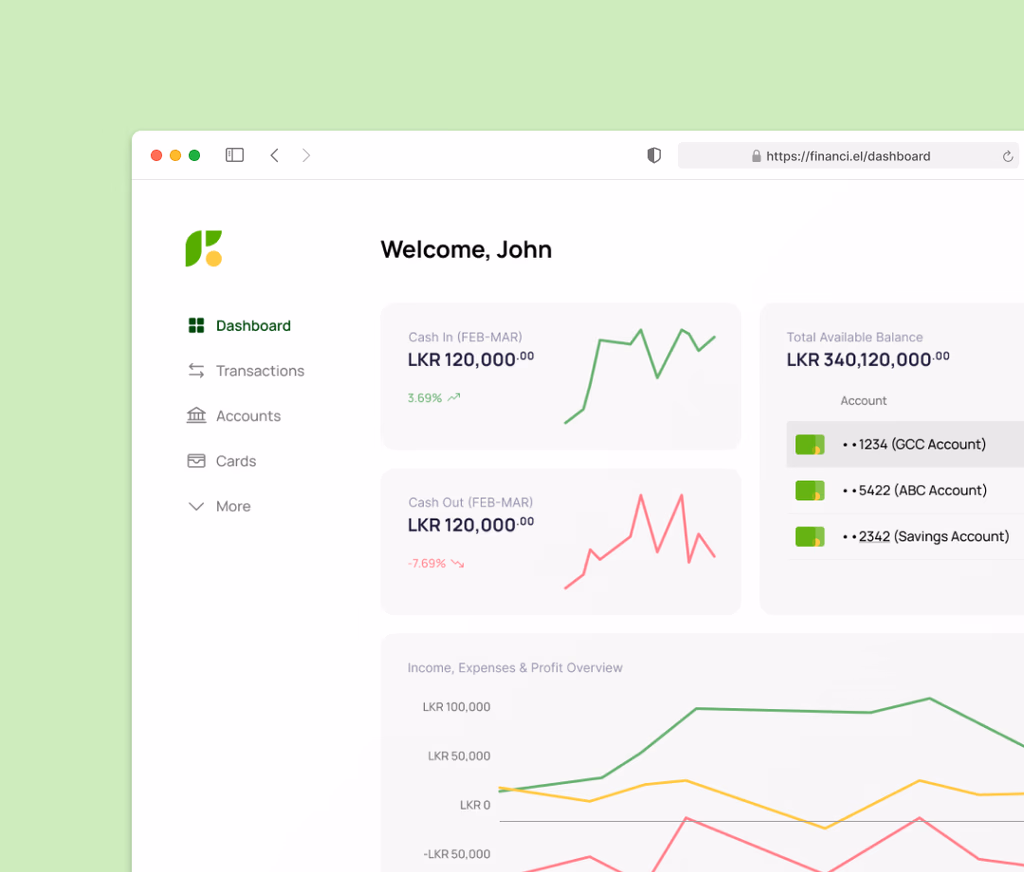Viewport: 1024px width, 872px height.
Task: Click the LKR 0 axis label
Action: point(475,805)
